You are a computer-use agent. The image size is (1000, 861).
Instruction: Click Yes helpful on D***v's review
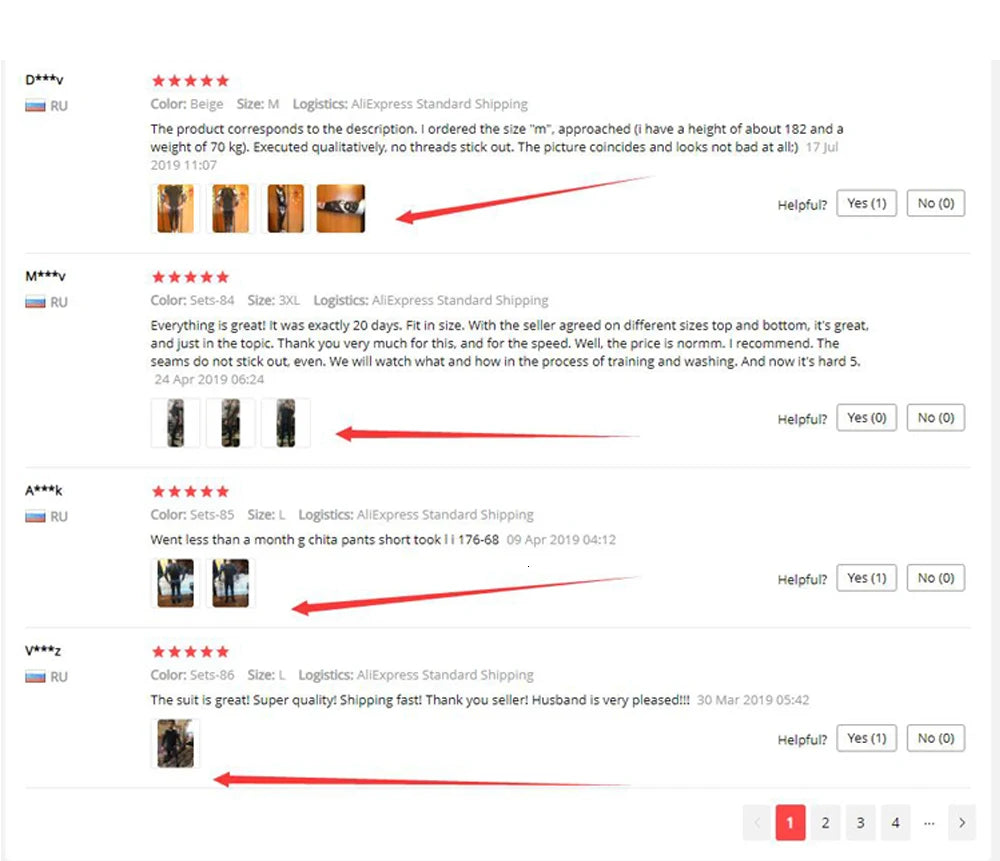[x=866, y=203]
